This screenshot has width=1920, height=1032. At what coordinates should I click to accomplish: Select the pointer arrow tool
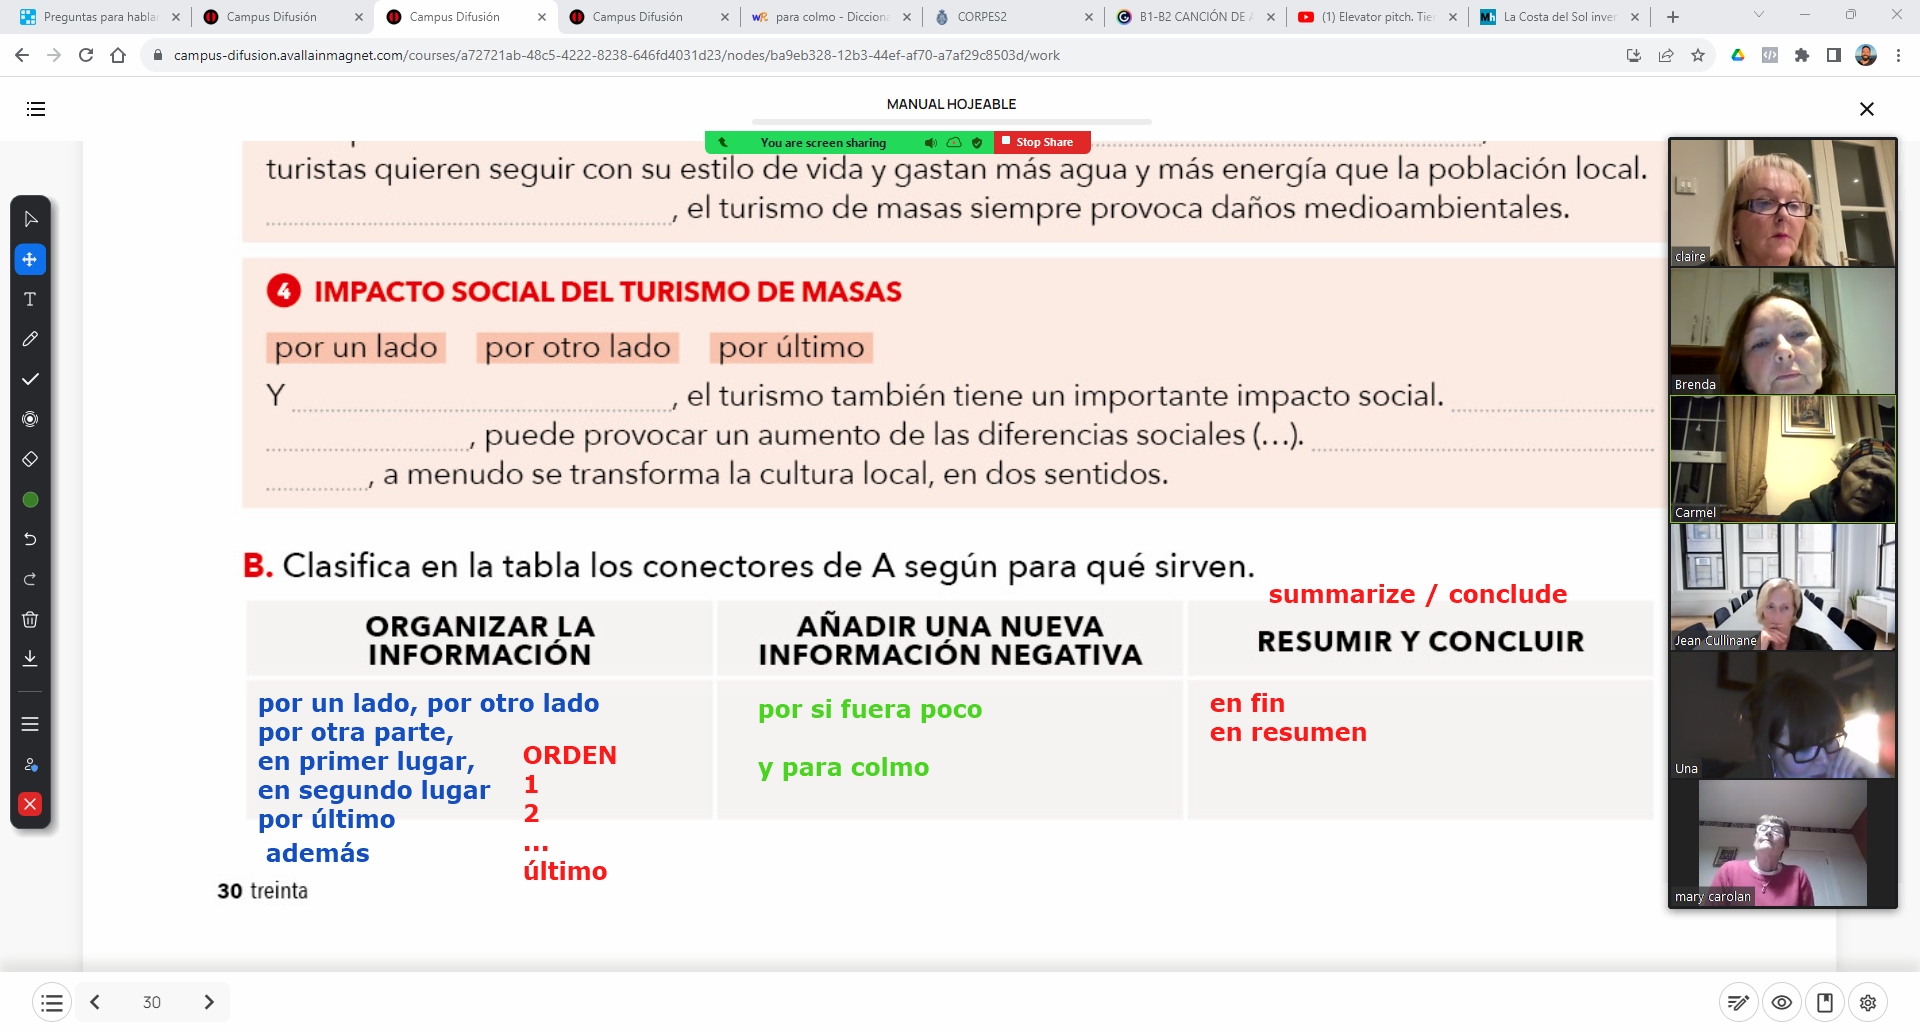coord(30,219)
